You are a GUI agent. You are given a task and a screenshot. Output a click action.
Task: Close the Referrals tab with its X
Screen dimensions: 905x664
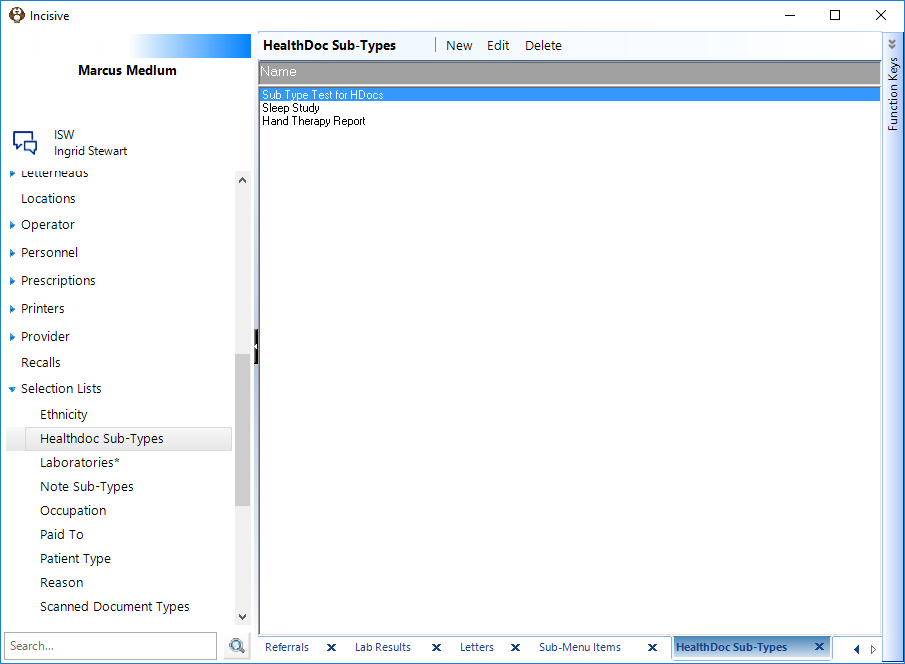pos(331,647)
